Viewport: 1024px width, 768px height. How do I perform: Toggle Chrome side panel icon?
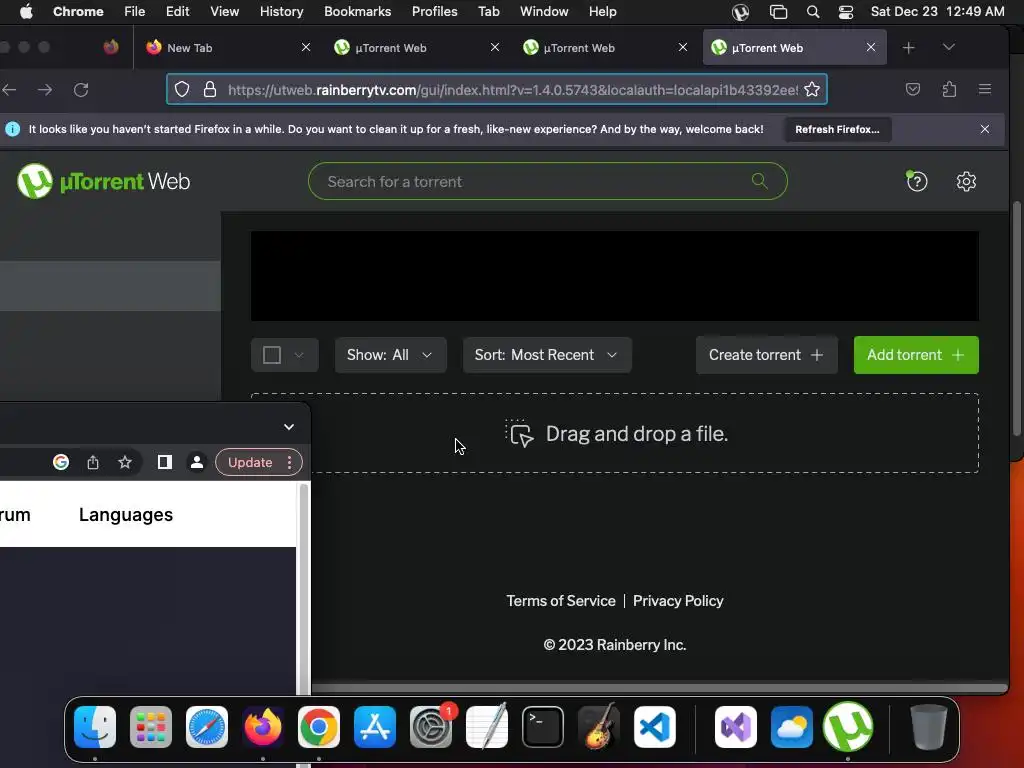(x=165, y=462)
